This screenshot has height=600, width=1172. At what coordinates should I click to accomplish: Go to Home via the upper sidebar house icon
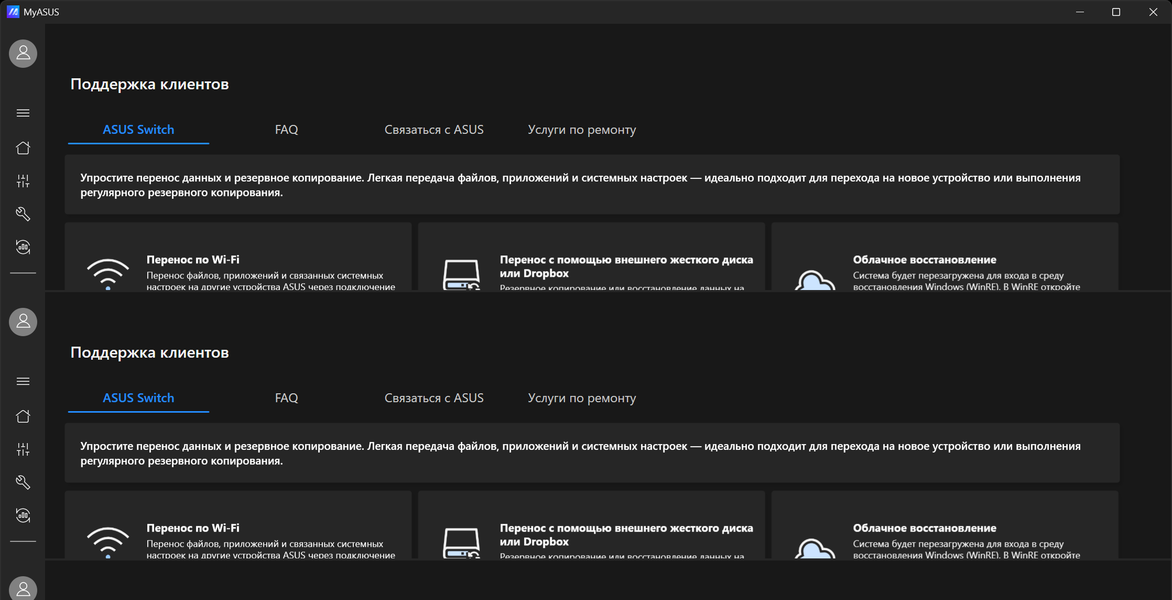pyautogui.click(x=23, y=147)
